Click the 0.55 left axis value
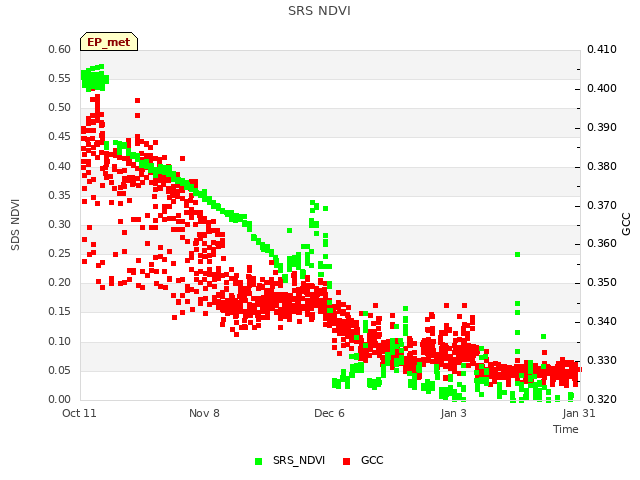 pyautogui.click(x=60, y=78)
